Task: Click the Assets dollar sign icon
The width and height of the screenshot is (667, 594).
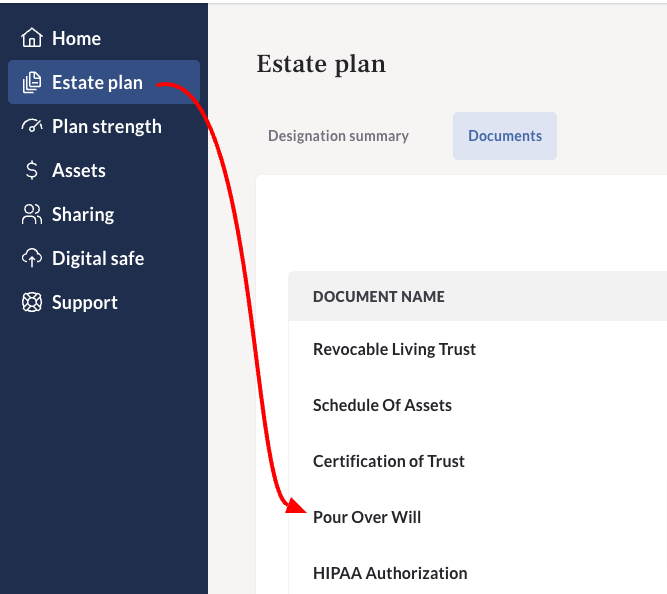Action: click(x=32, y=170)
